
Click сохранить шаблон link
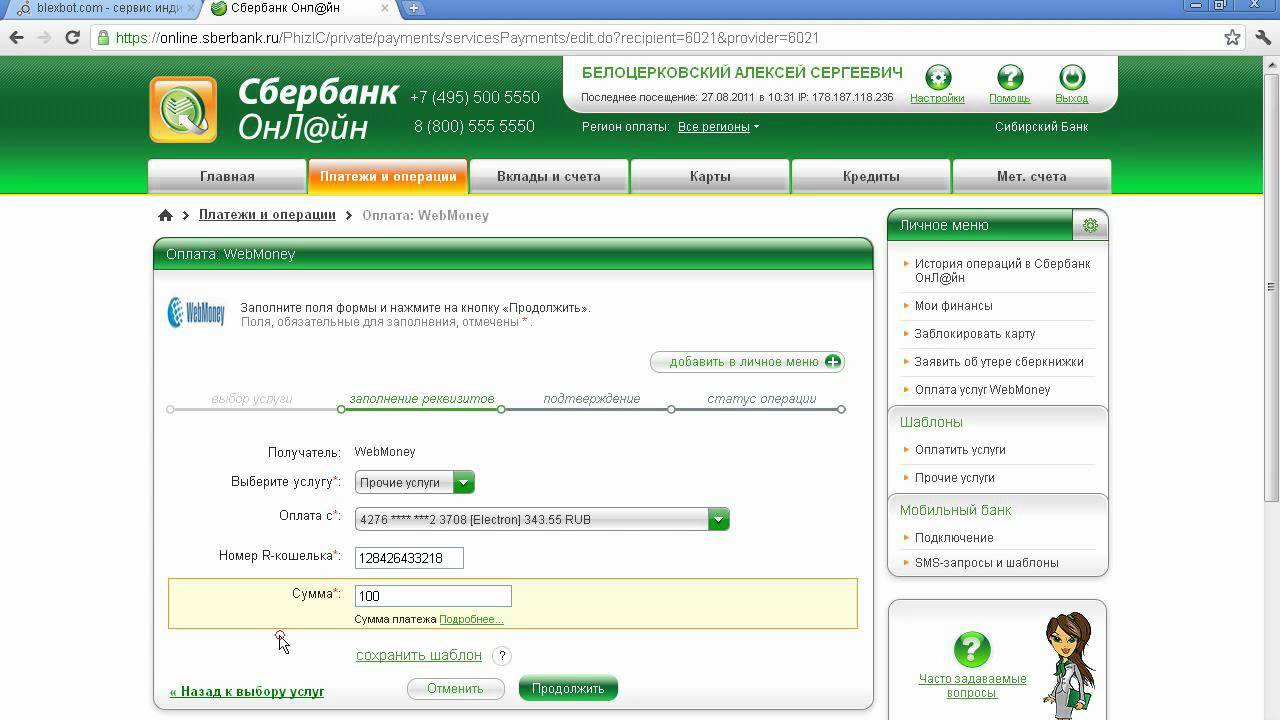click(x=419, y=655)
